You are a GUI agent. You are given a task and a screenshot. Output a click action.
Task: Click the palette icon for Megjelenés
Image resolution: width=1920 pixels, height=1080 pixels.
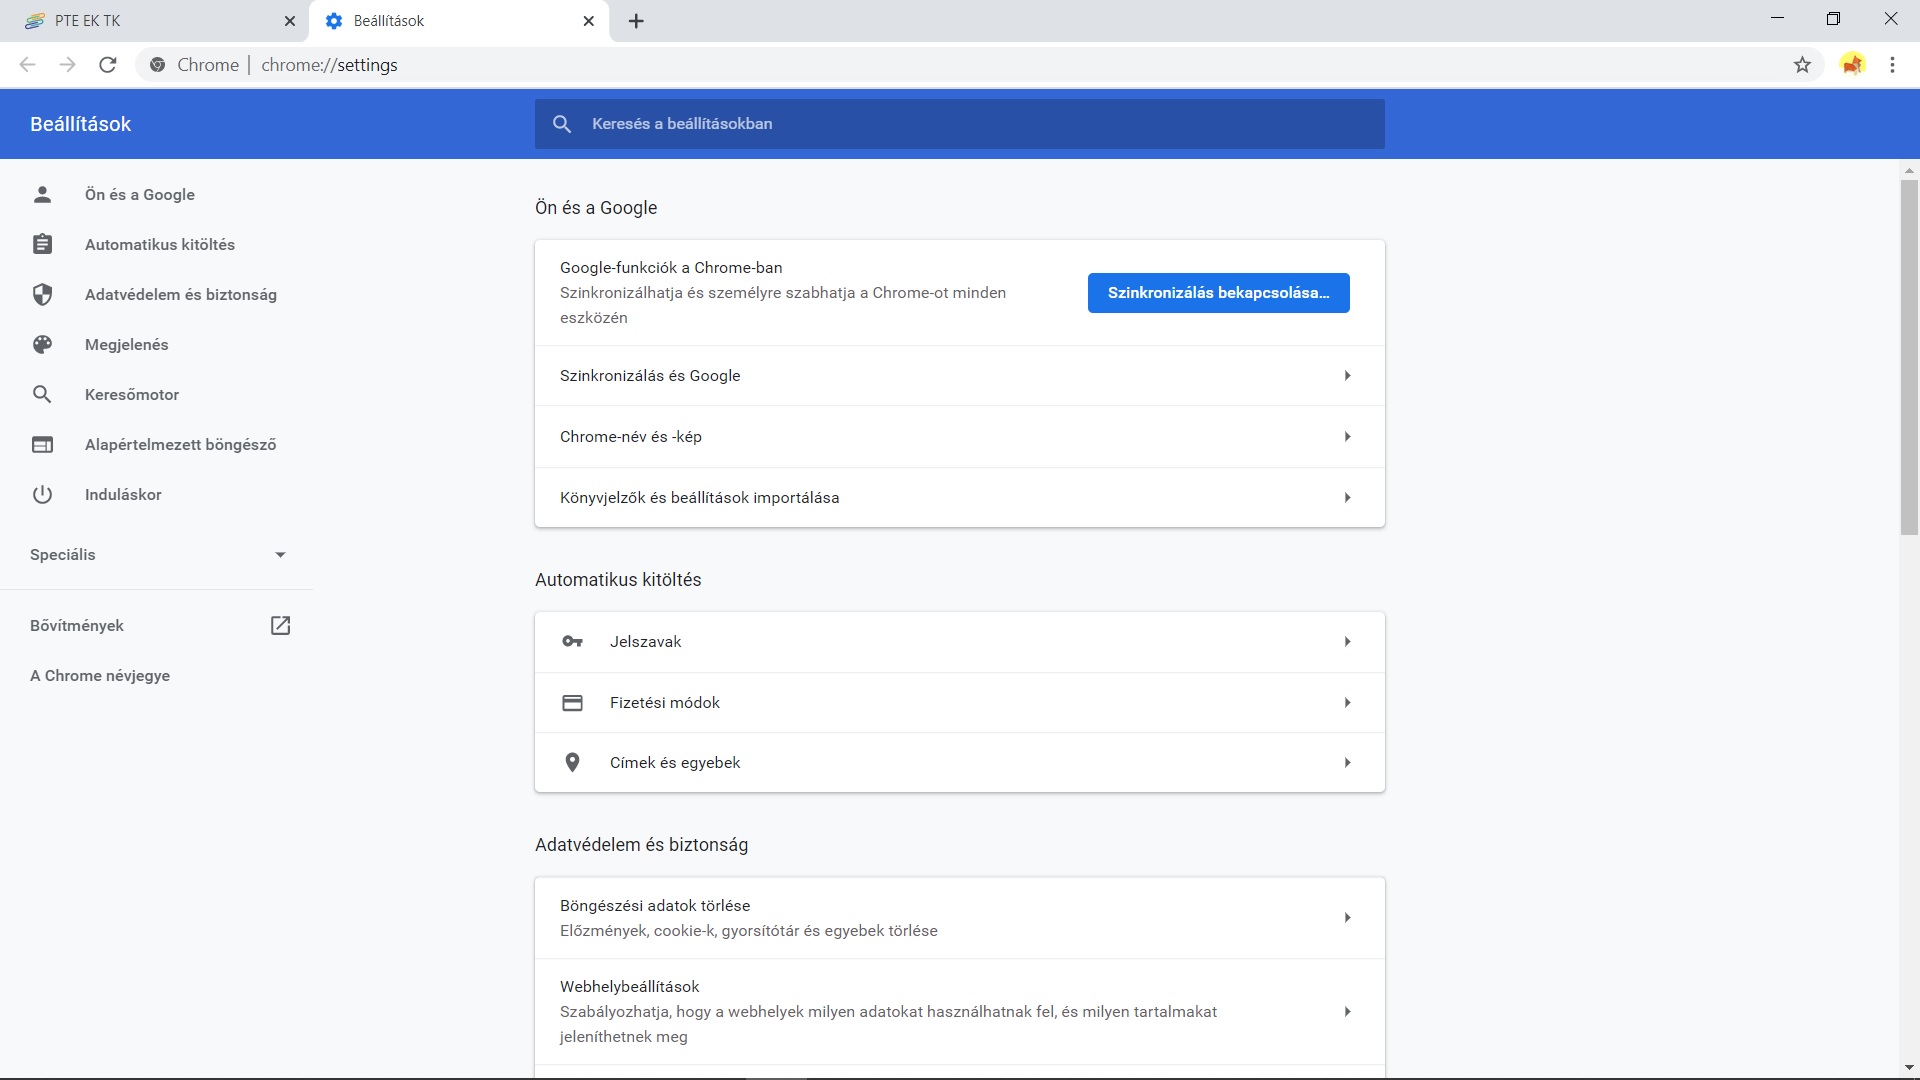(42, 345)
